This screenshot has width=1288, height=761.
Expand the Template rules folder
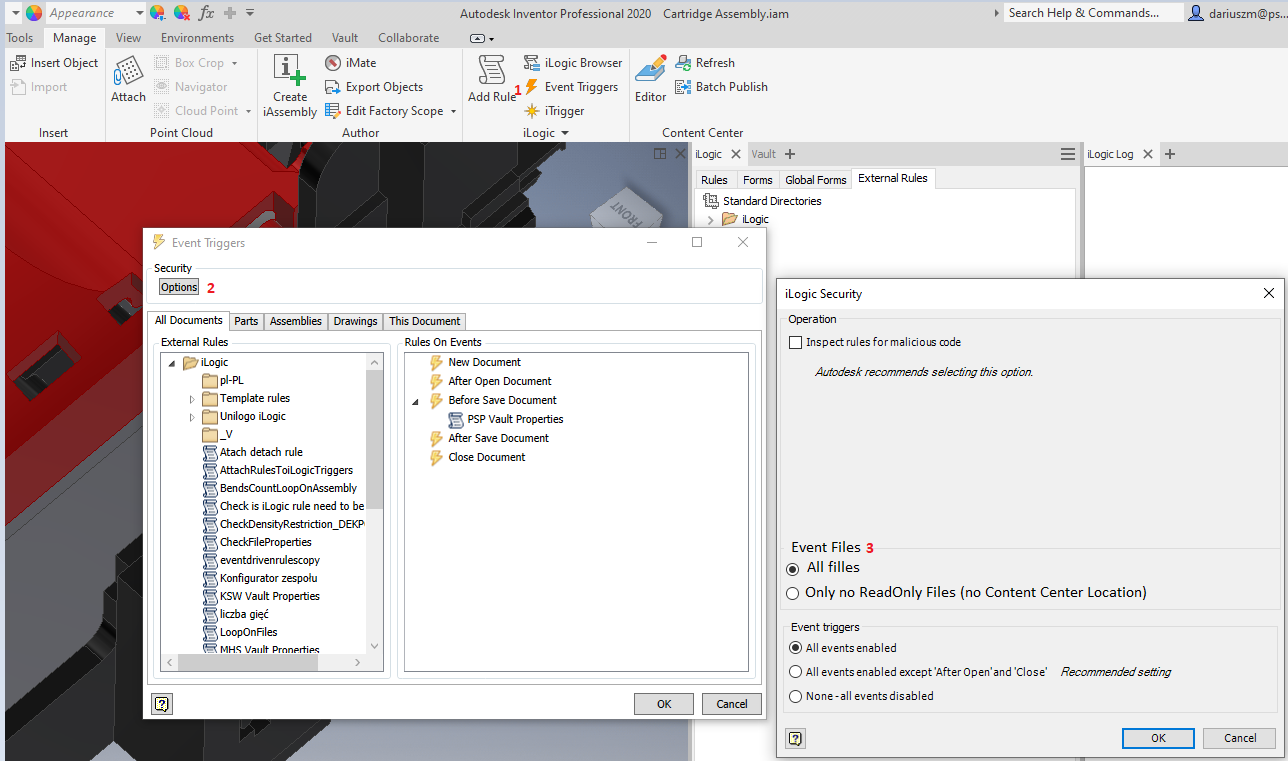(193, 399)
